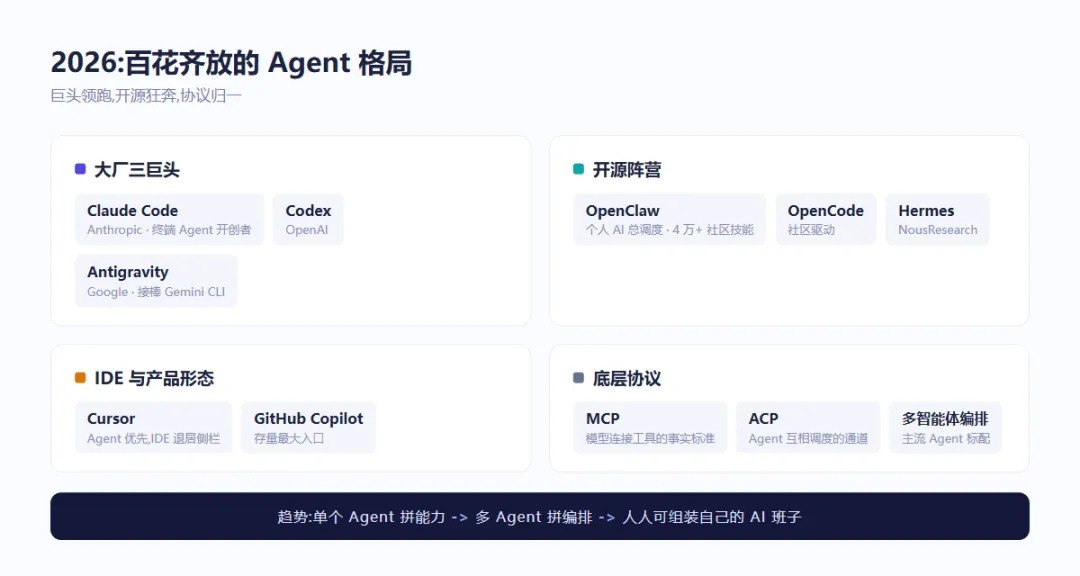Click the orange square beside IDE 与产品形态

[80, 378]
